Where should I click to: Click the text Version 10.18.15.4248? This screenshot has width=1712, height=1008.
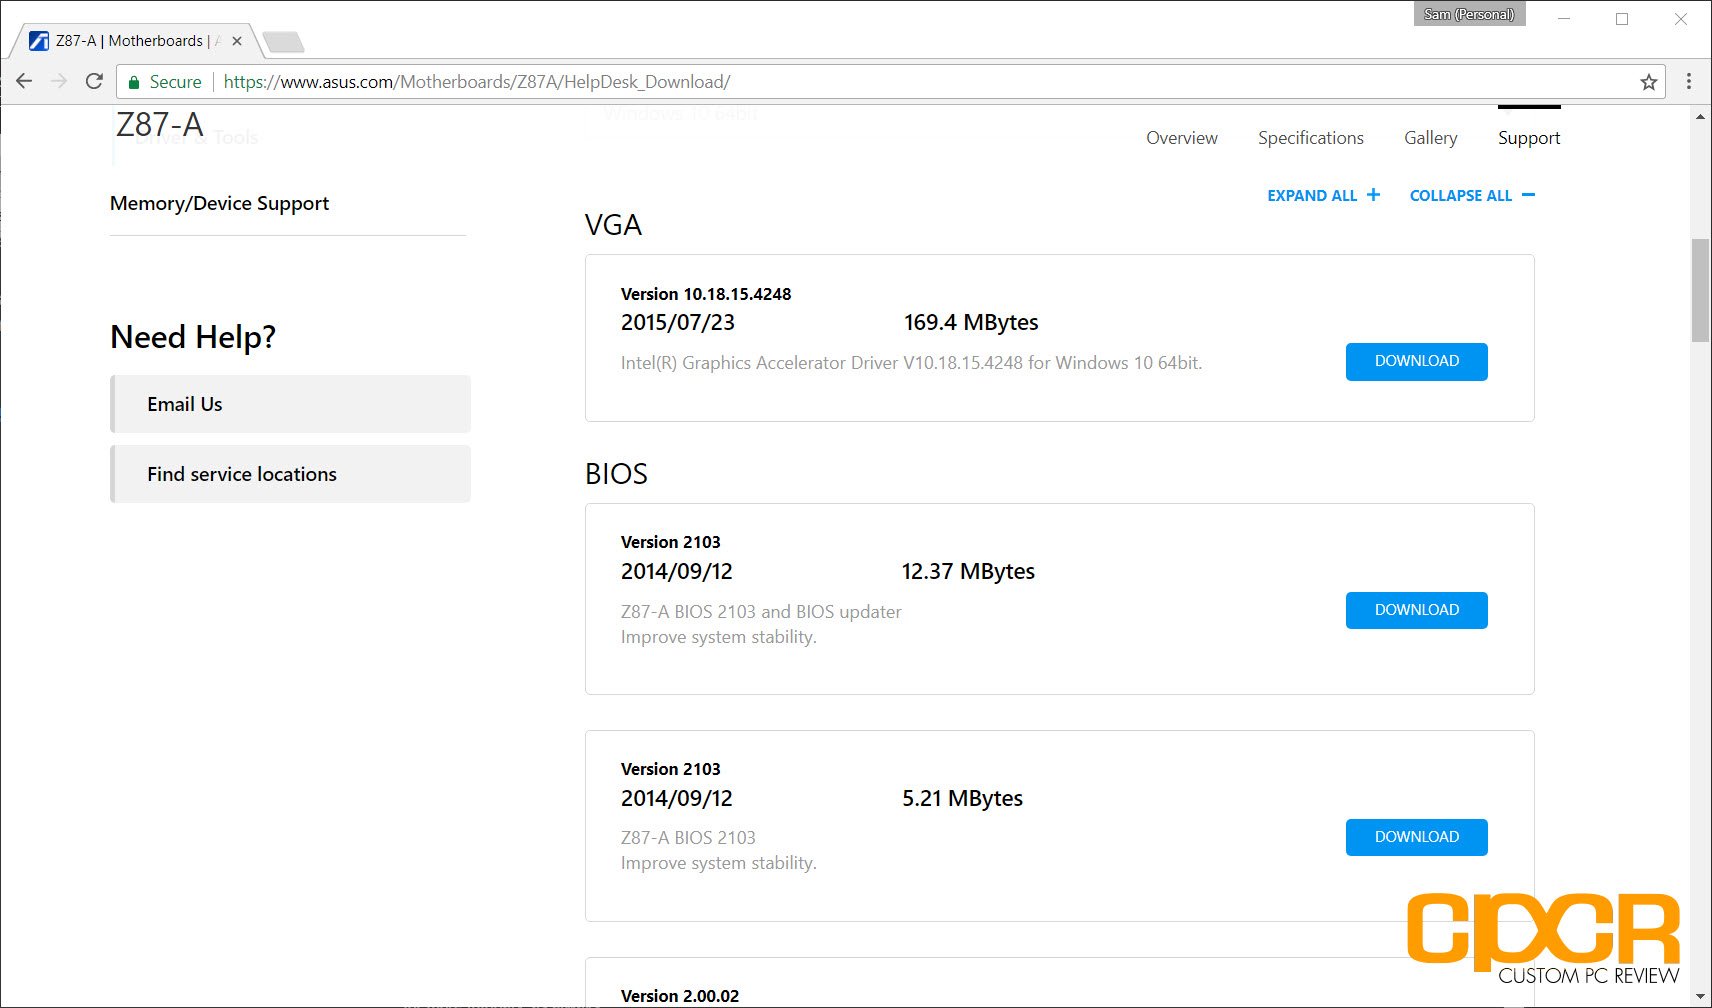click(x=706, y=294)
